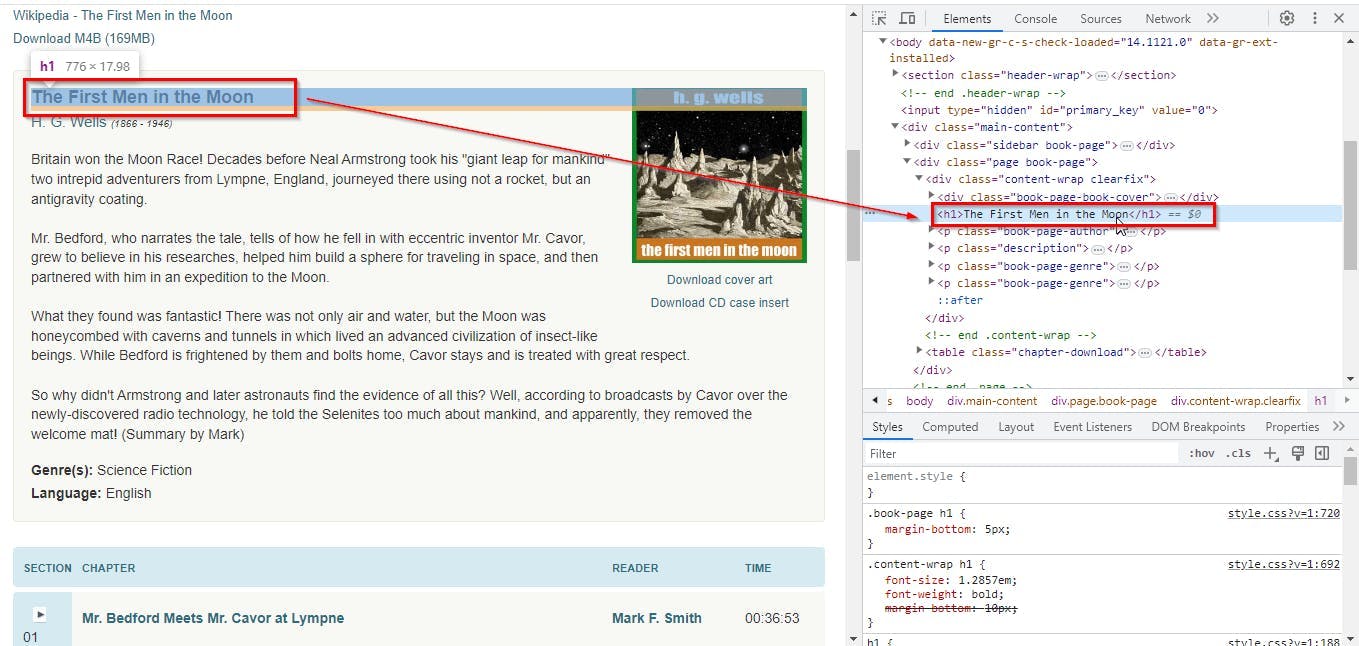Click the Download cover art link
1359x646 pixels.
(x=720, y=280)
